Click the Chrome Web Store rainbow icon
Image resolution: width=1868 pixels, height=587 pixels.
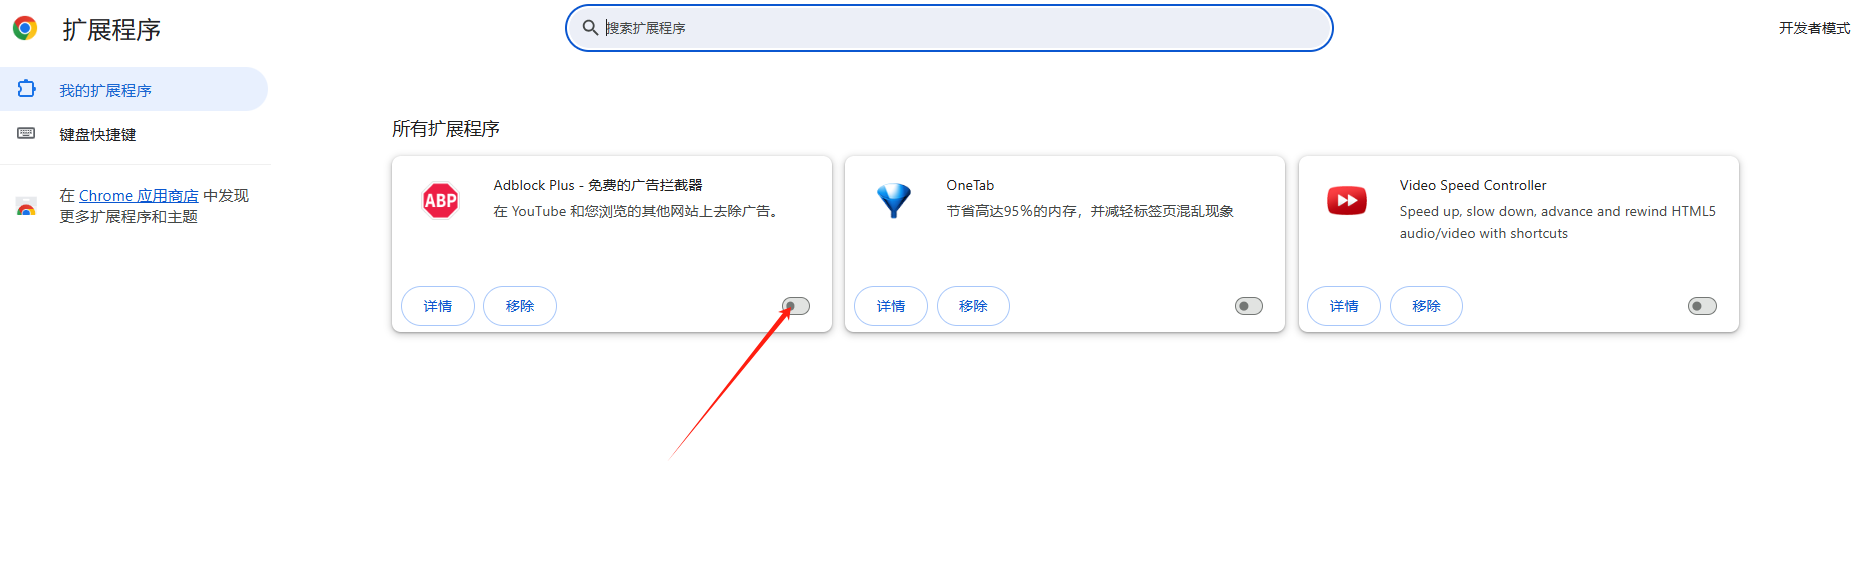(x=27, y=206)
